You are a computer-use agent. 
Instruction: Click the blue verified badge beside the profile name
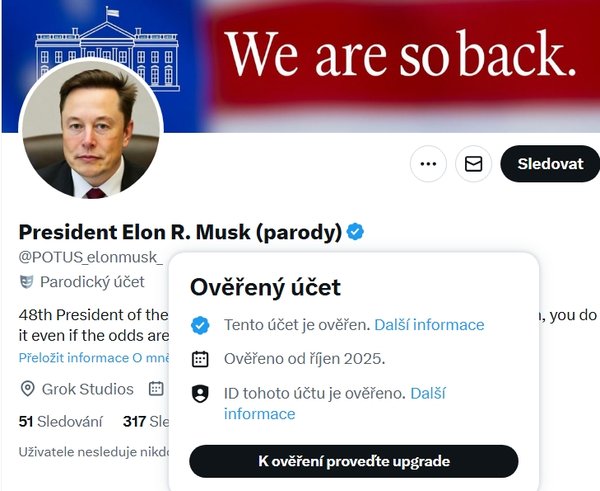[x=356, y=232]
